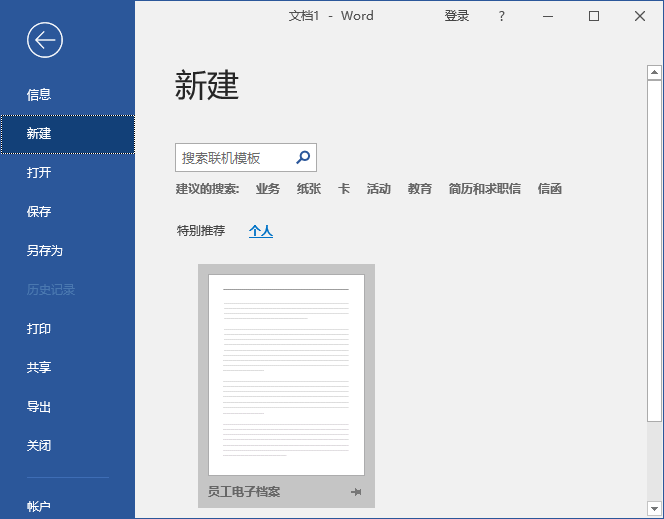Click the 业务 suggested search link
Screen dimensions: 664x519
(268, 189)
